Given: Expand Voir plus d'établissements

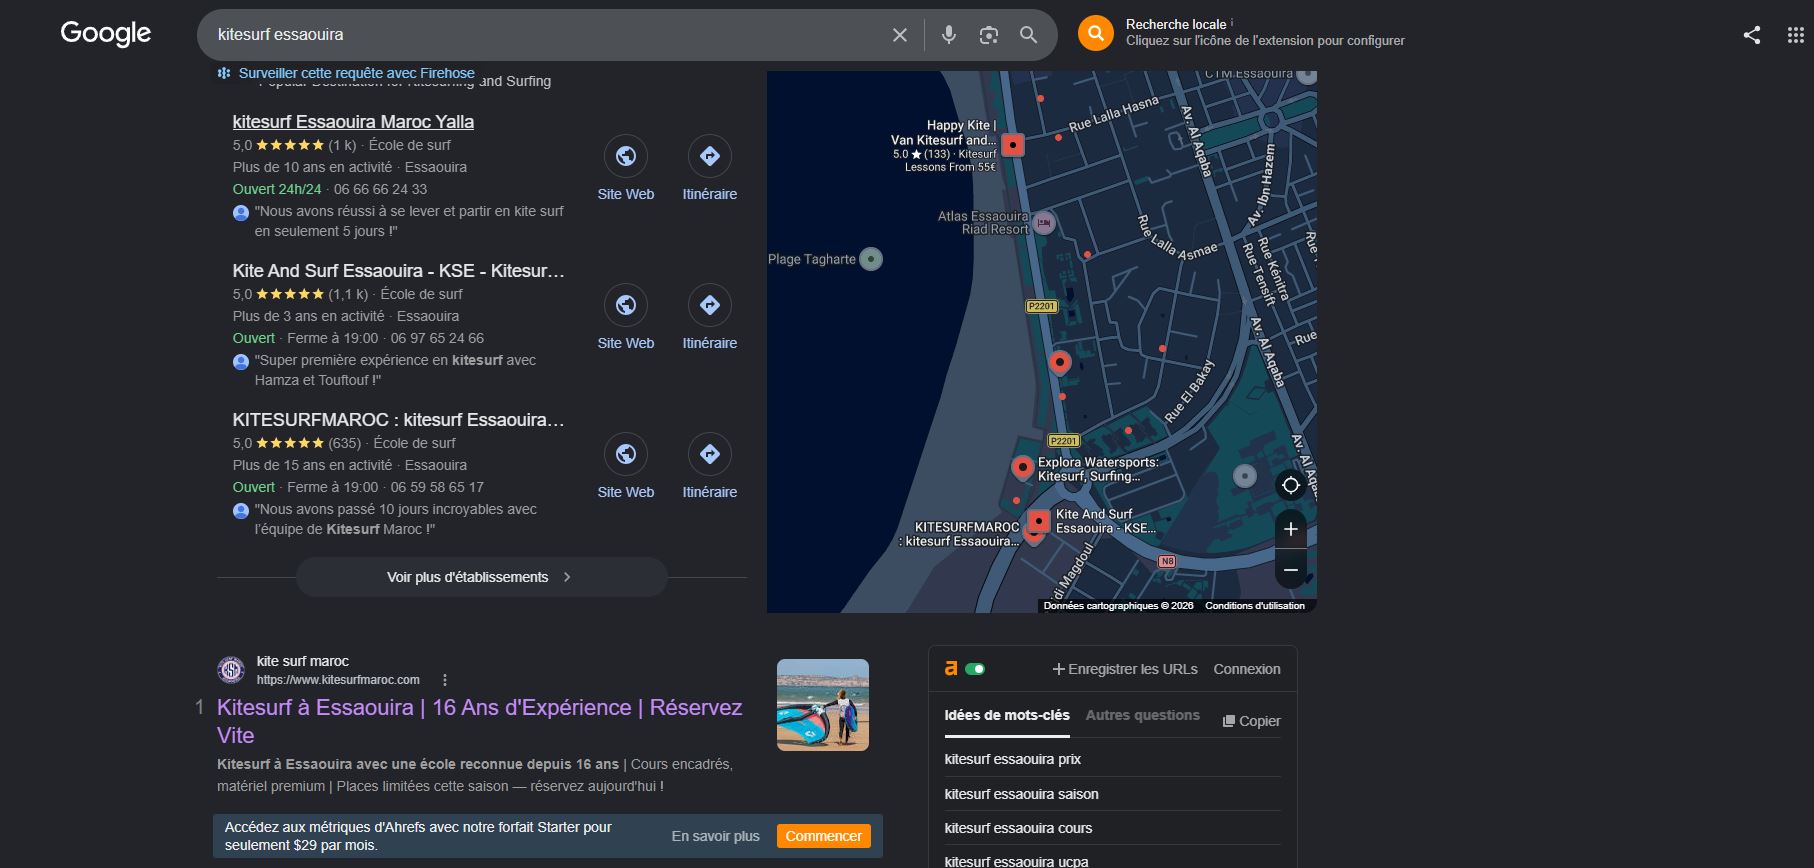Looking at the screenshot, I should 481,577.
